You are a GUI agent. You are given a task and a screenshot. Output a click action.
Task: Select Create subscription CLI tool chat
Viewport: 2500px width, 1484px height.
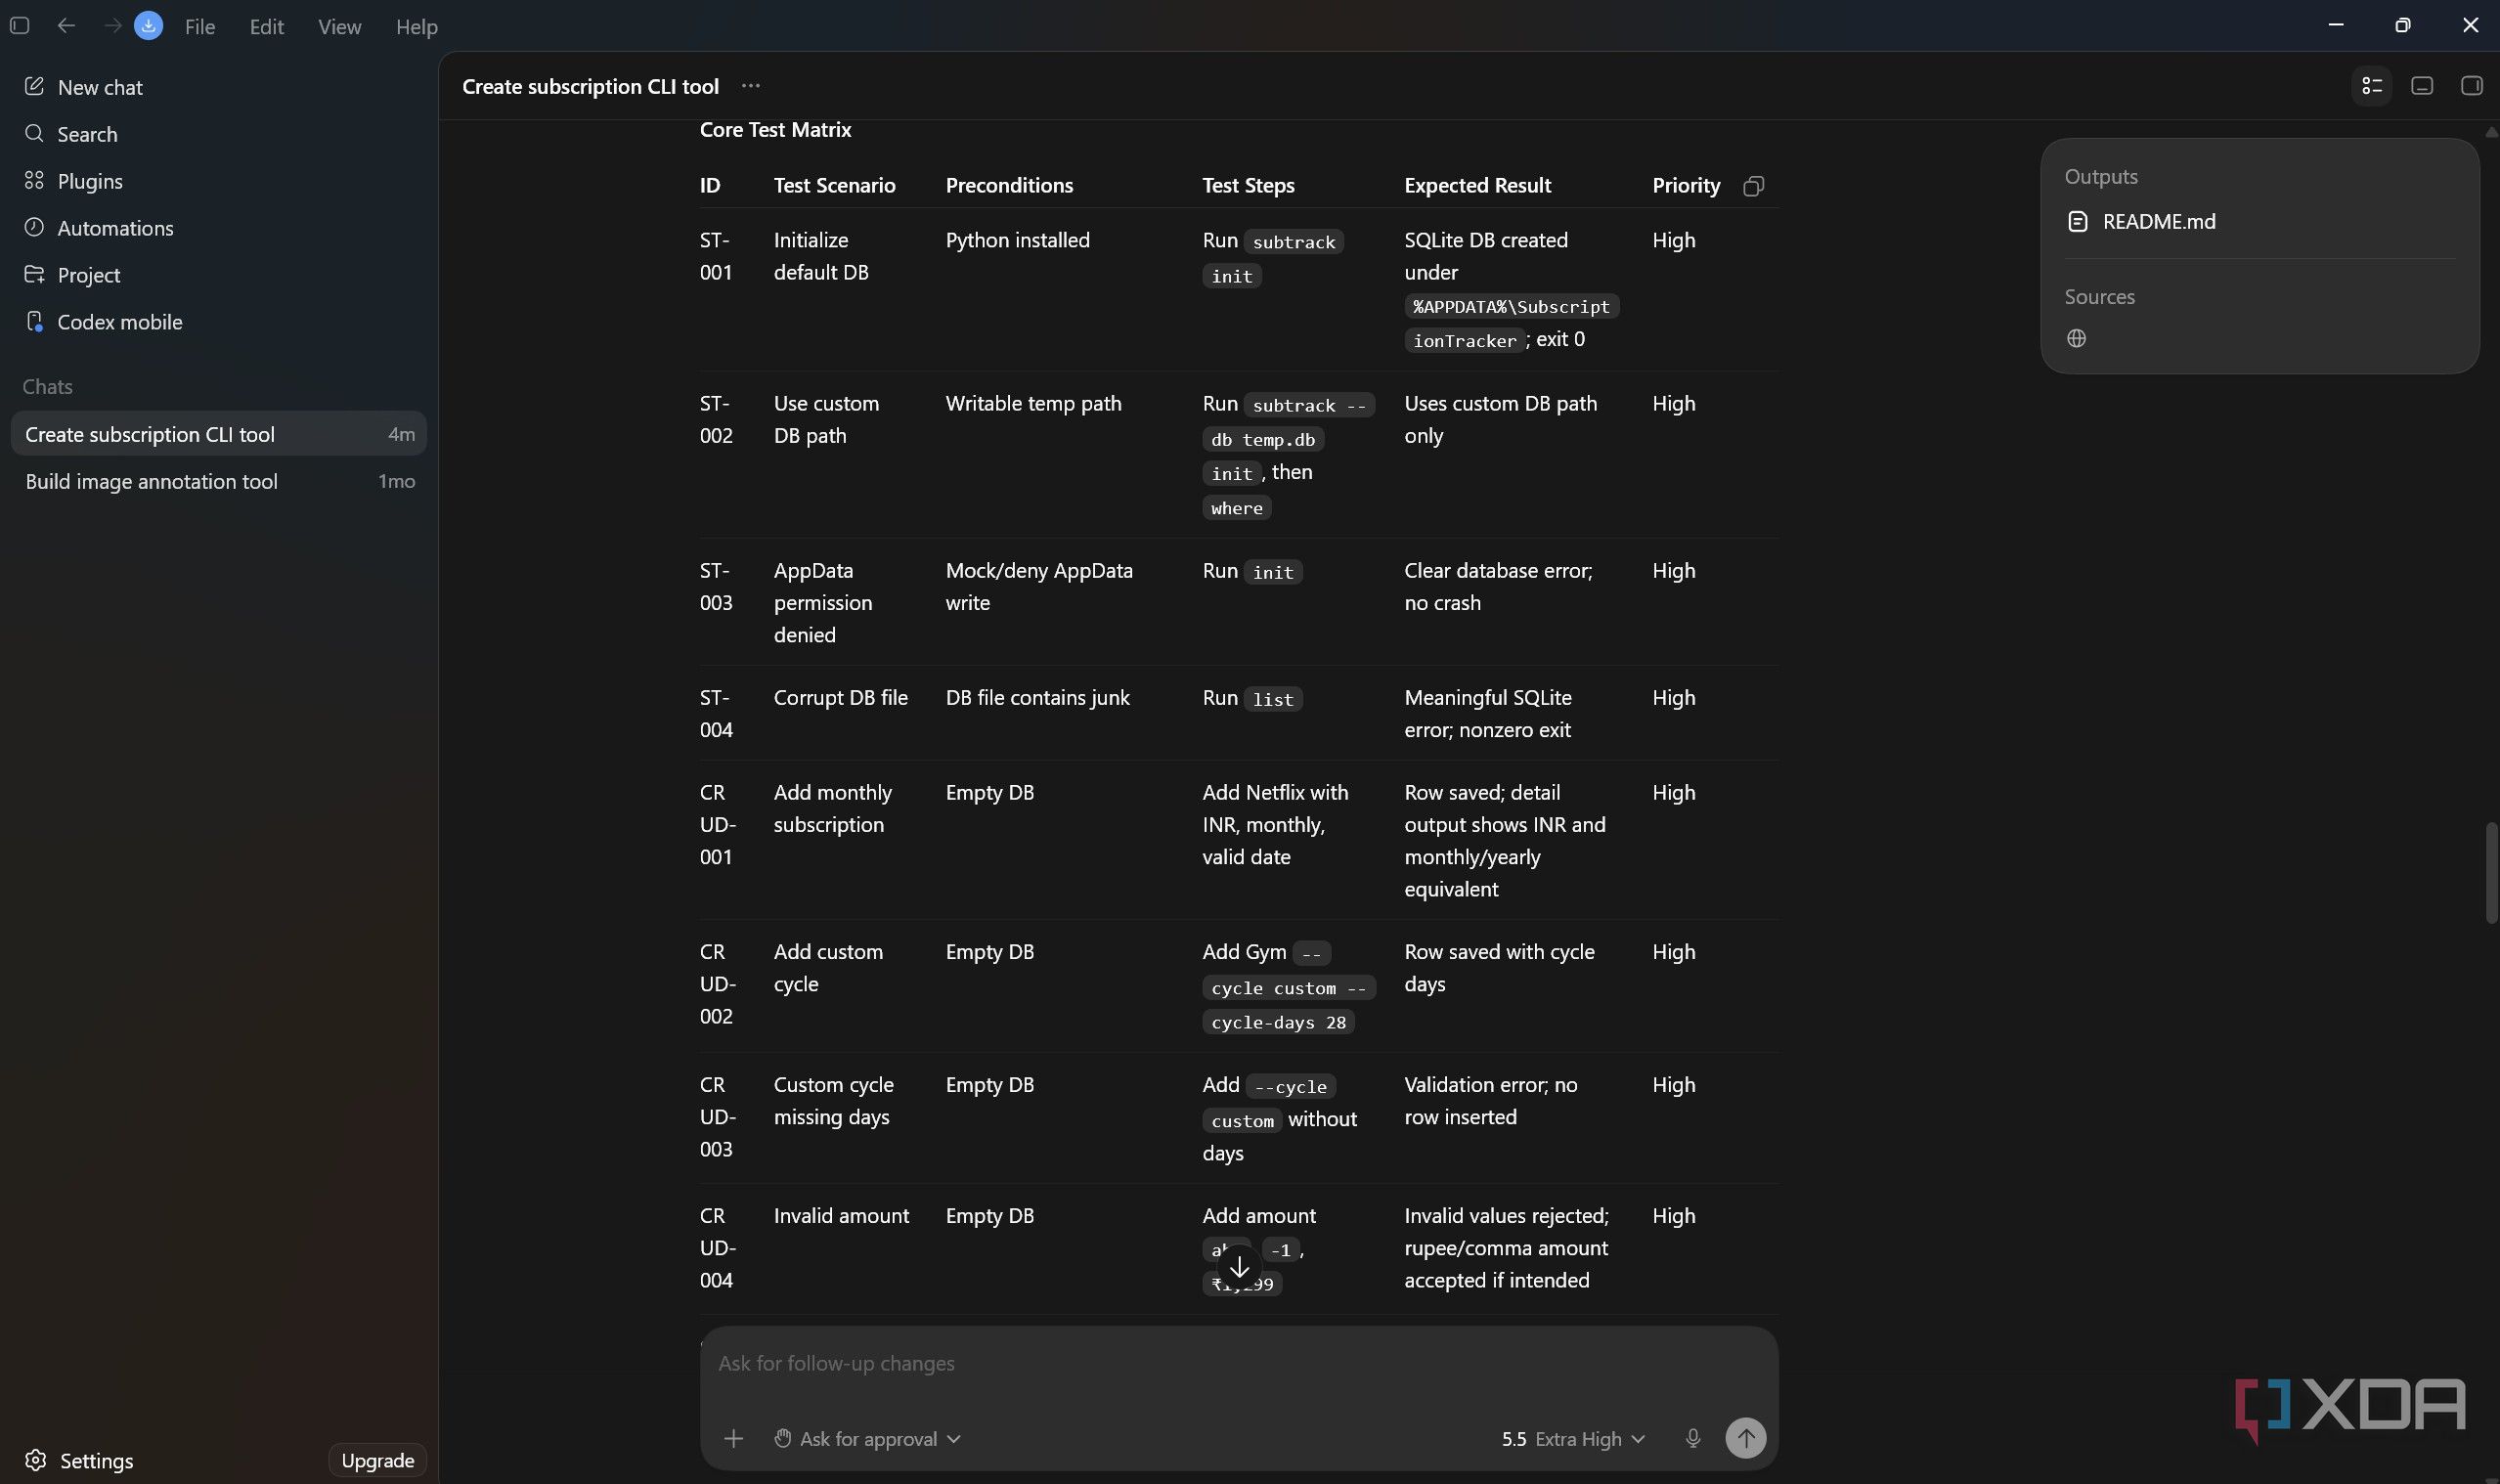pyautogui.click(x=218, y=434)
